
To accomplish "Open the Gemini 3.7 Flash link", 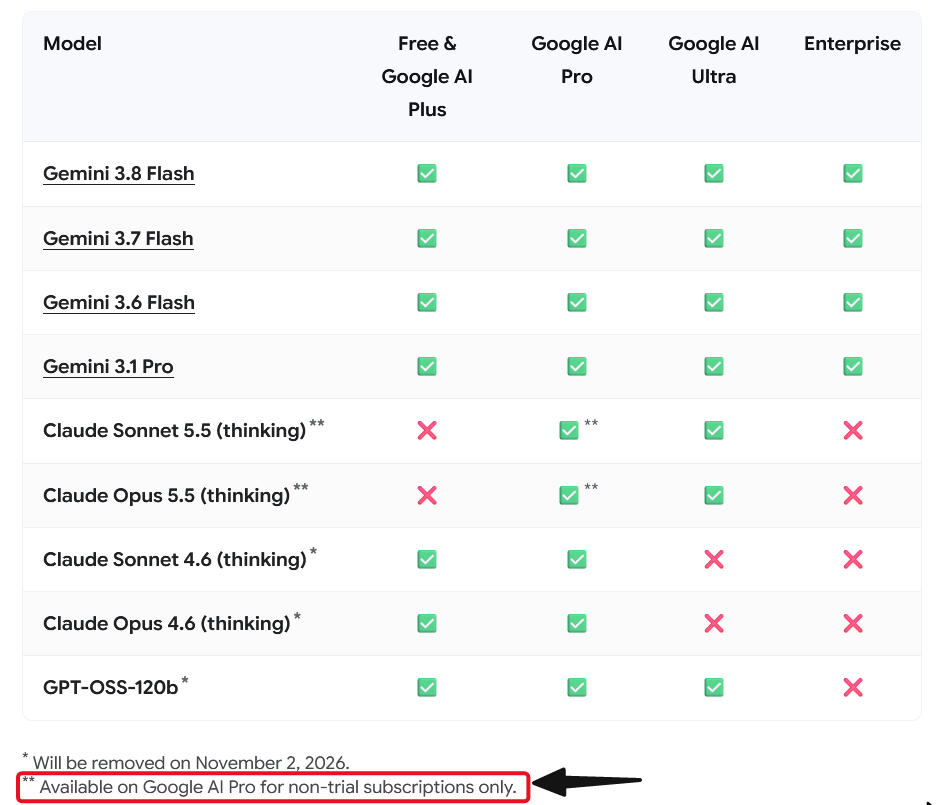I will [118, 238].
